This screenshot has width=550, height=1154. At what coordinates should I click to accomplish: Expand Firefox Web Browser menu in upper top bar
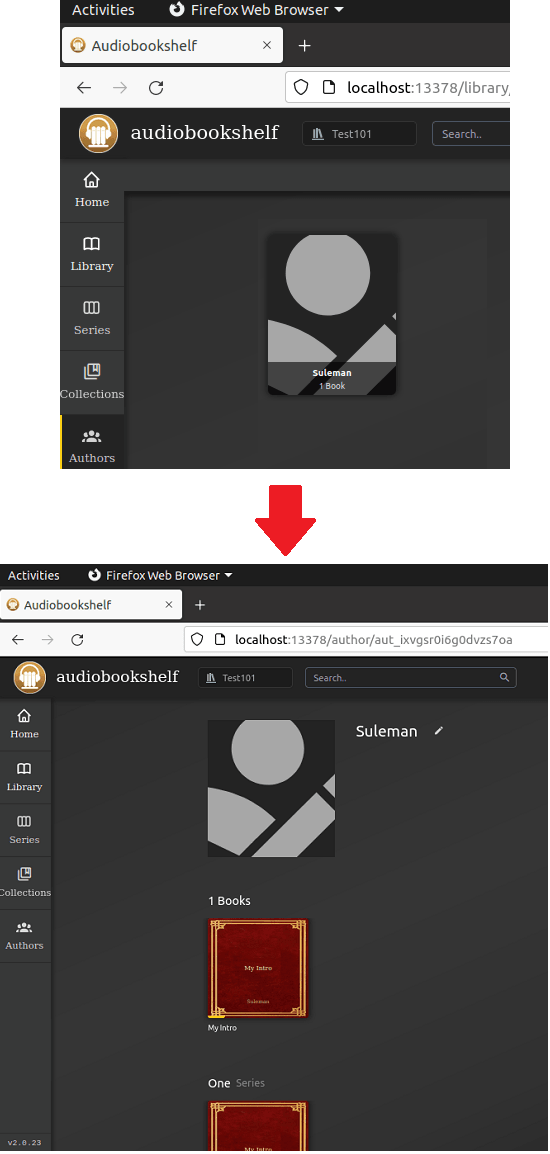click(x=256, y=10)
